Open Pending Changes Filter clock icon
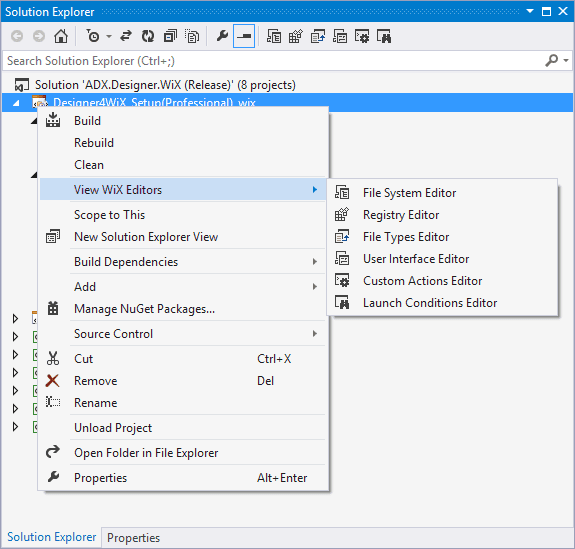575x549 pixels. [x=93, y=36]
